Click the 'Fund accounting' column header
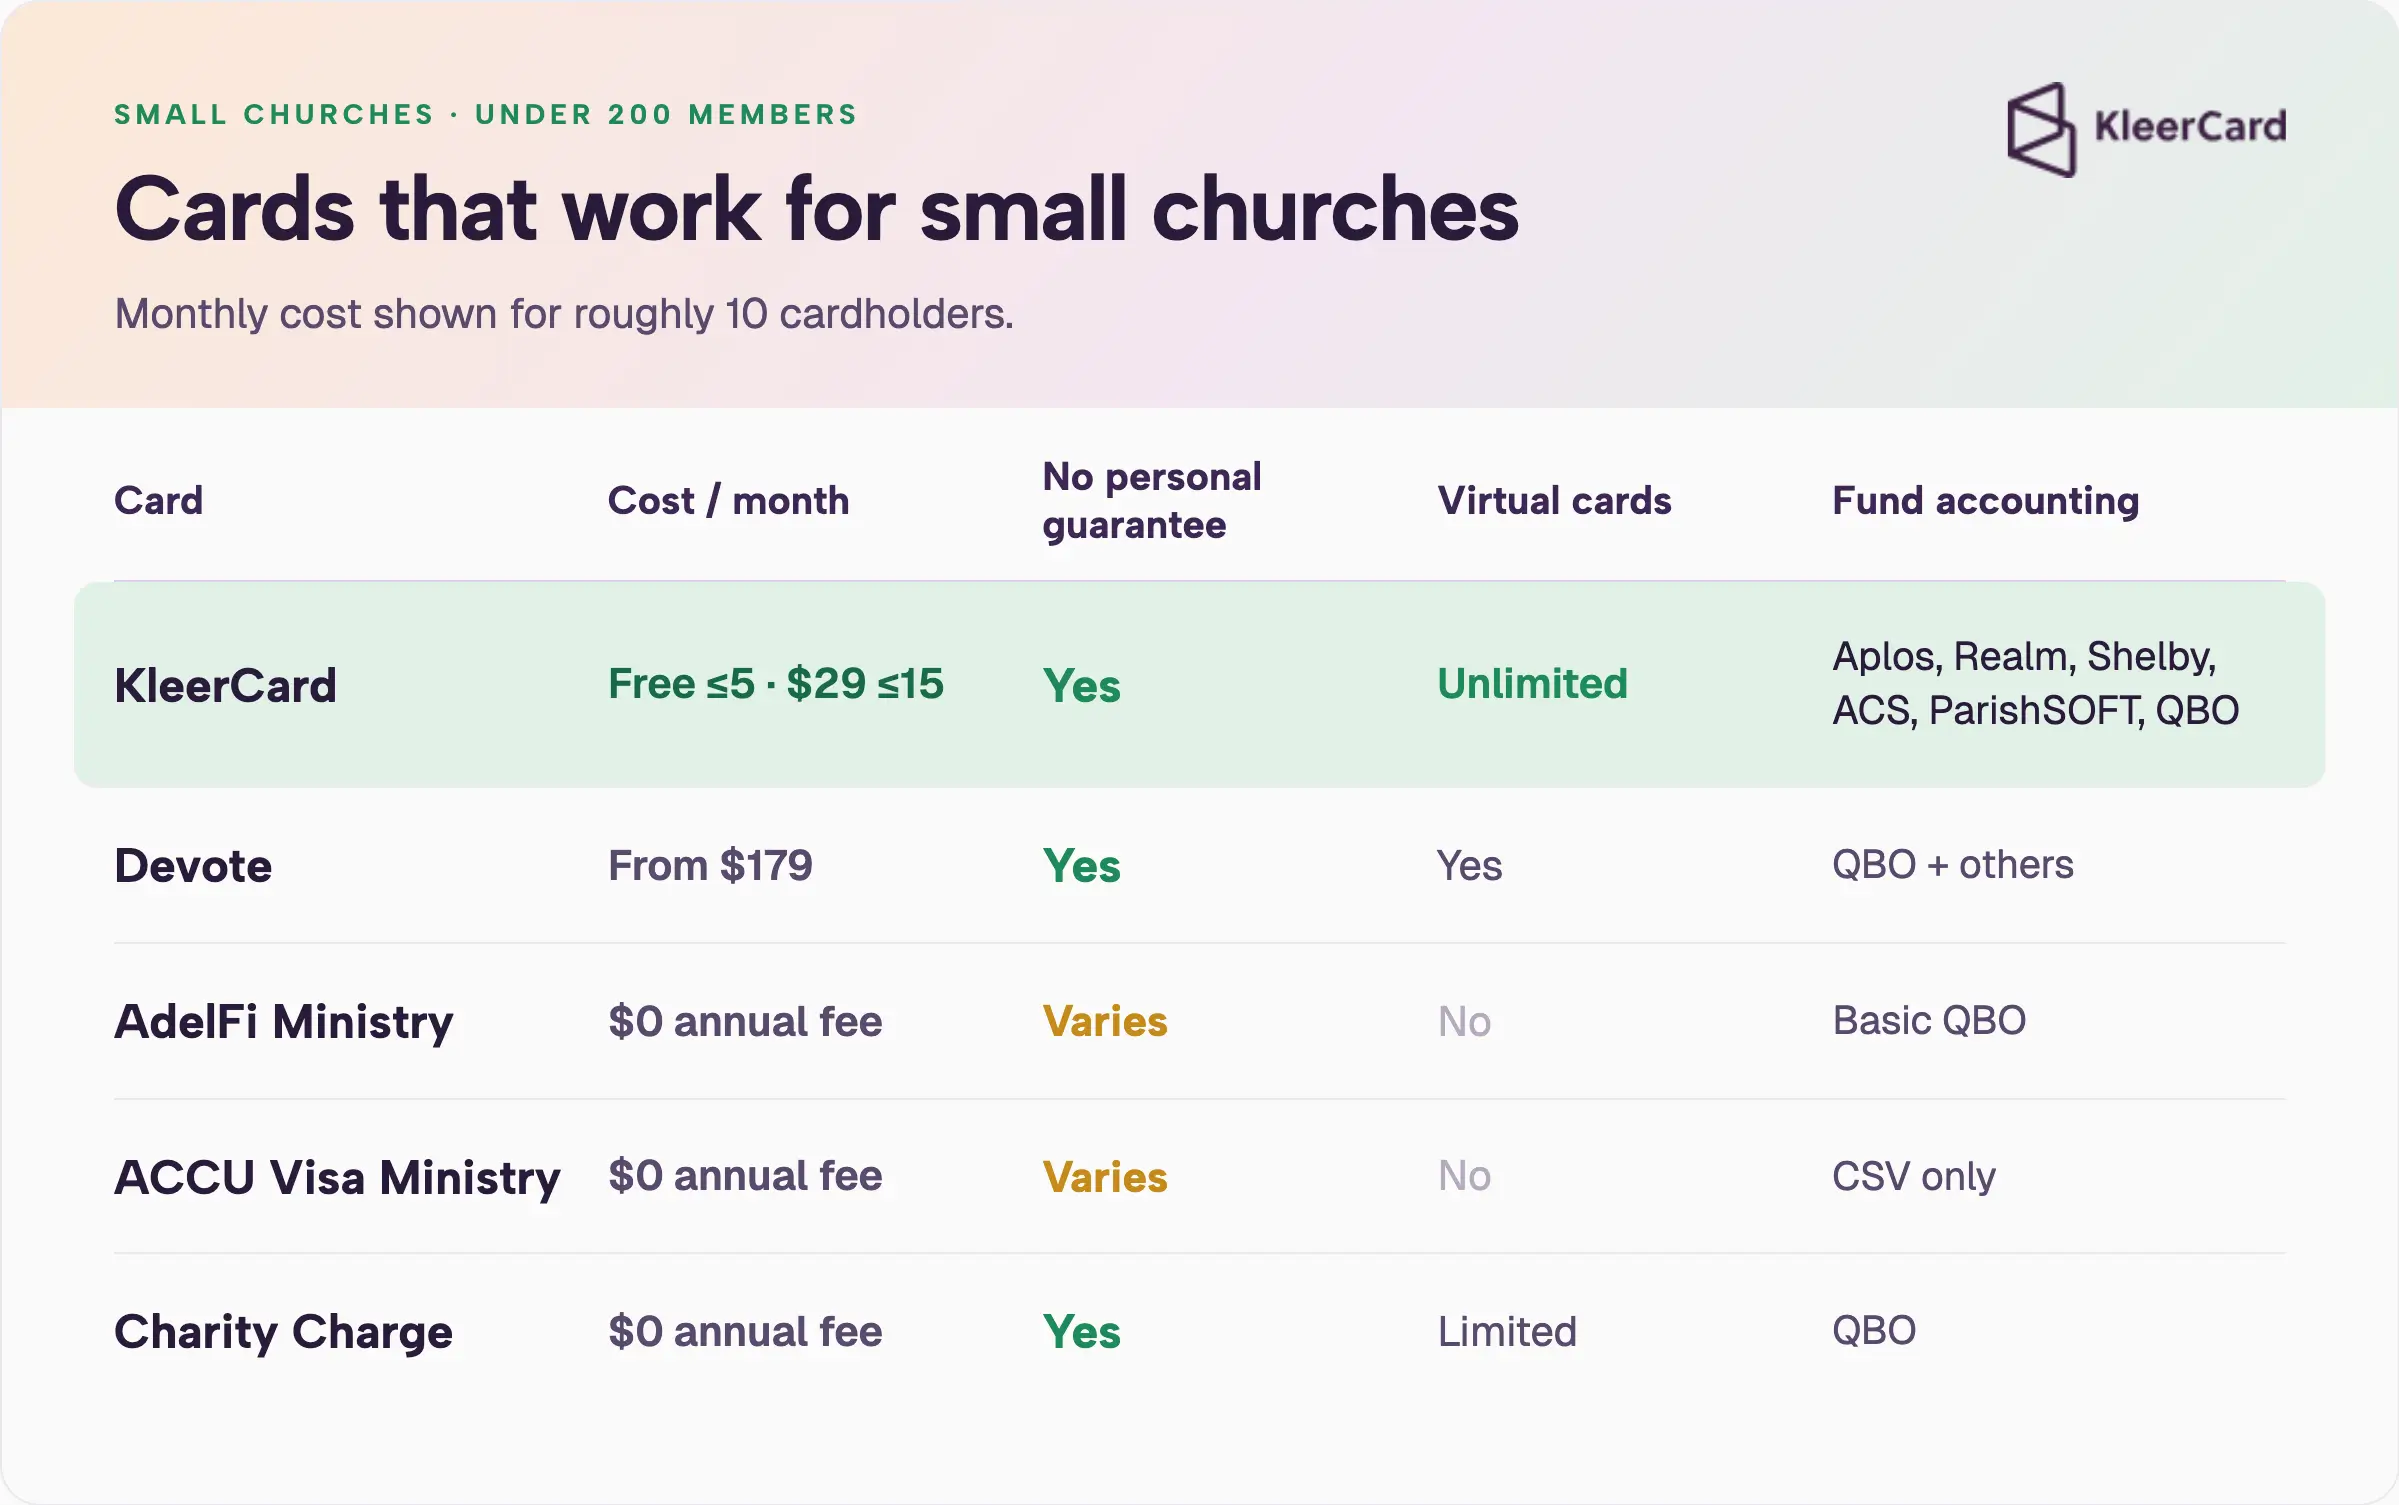 point(1985,501)
